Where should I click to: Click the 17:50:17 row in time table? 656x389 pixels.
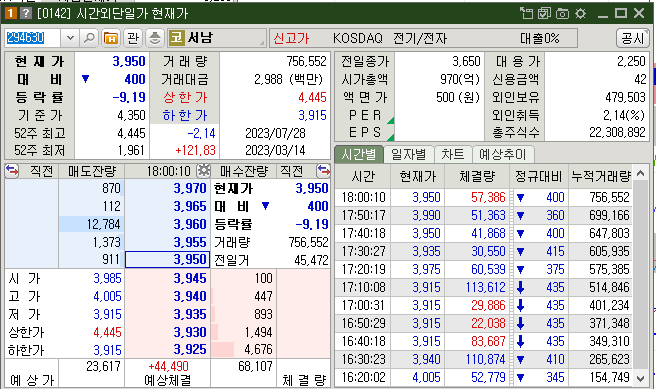pyautogui.click(x=484, y=215)
